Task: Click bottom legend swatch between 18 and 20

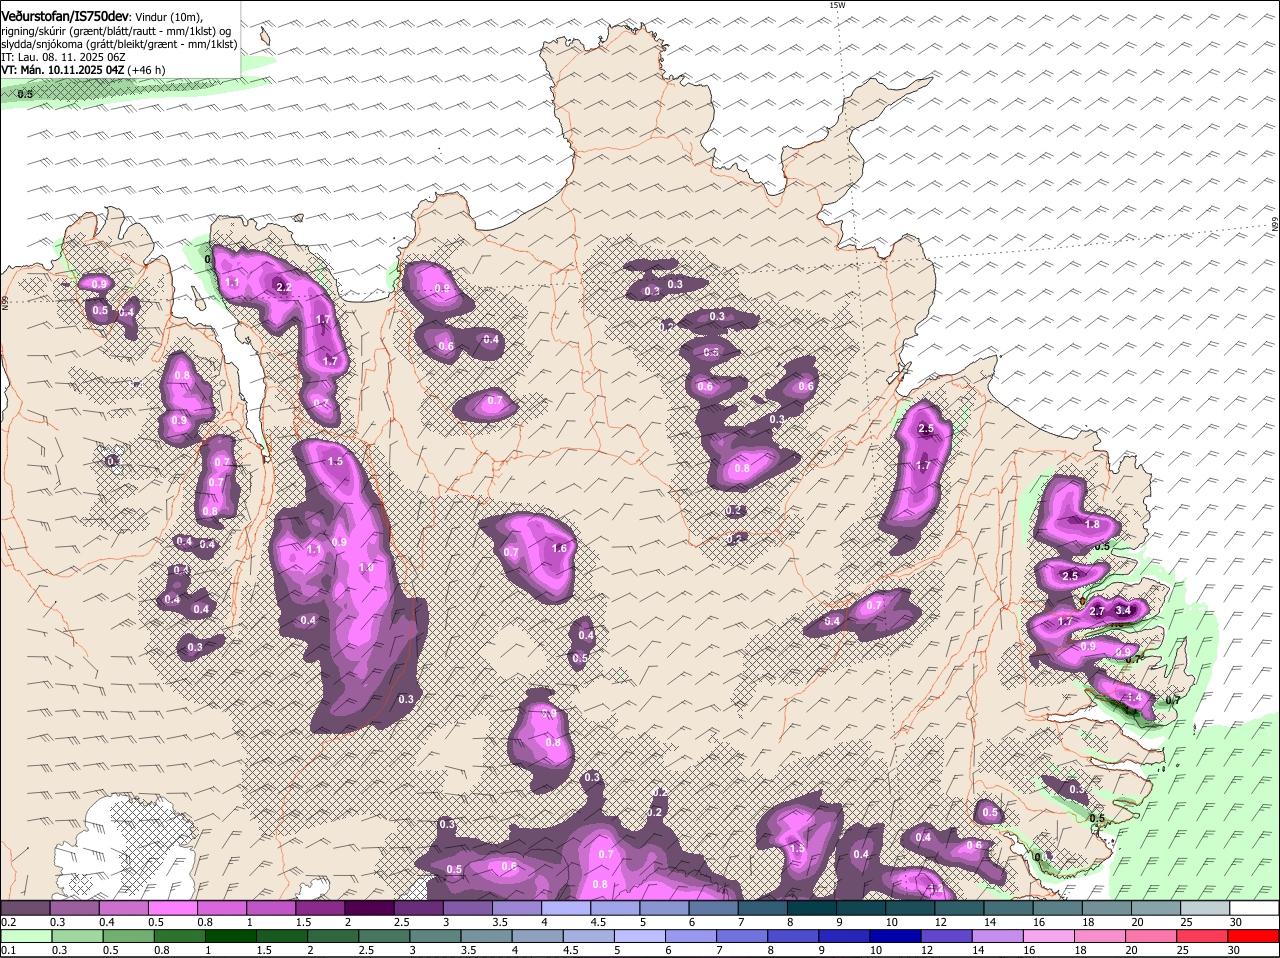Action: tap(1101, 937)
